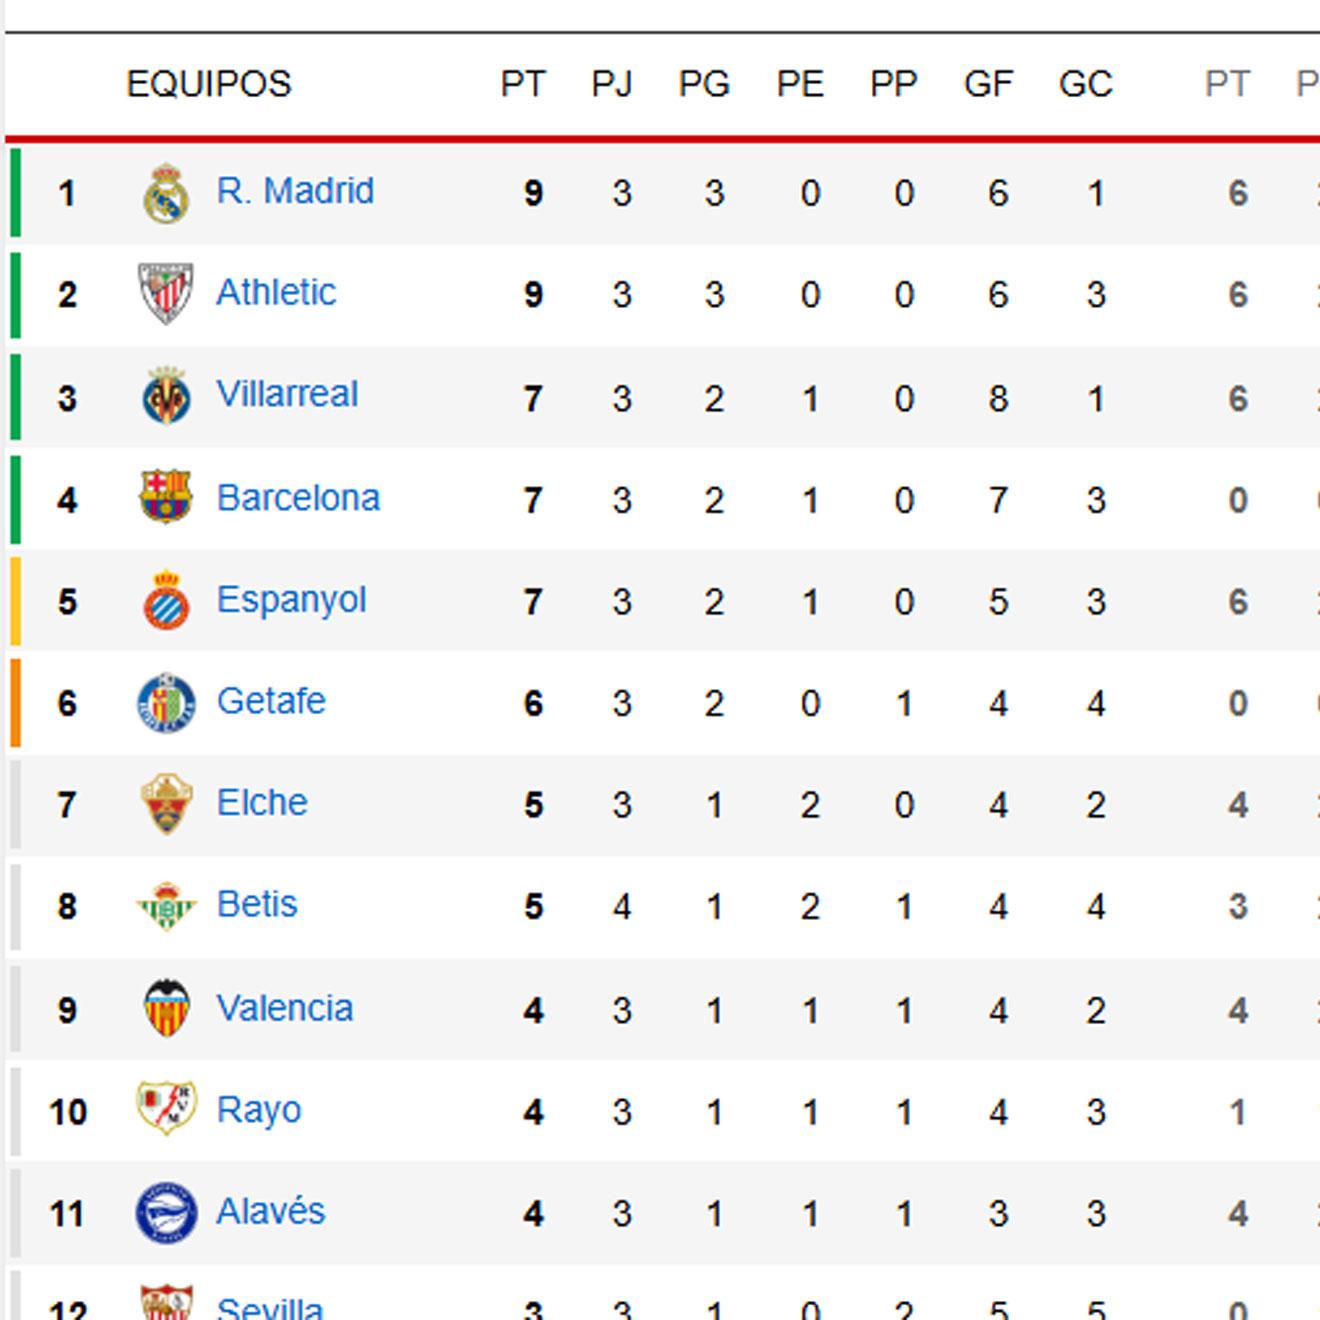This screenshot has width=1320, height=1320.
Task: Click the Elche crest icon
Action: click(166, 804)
